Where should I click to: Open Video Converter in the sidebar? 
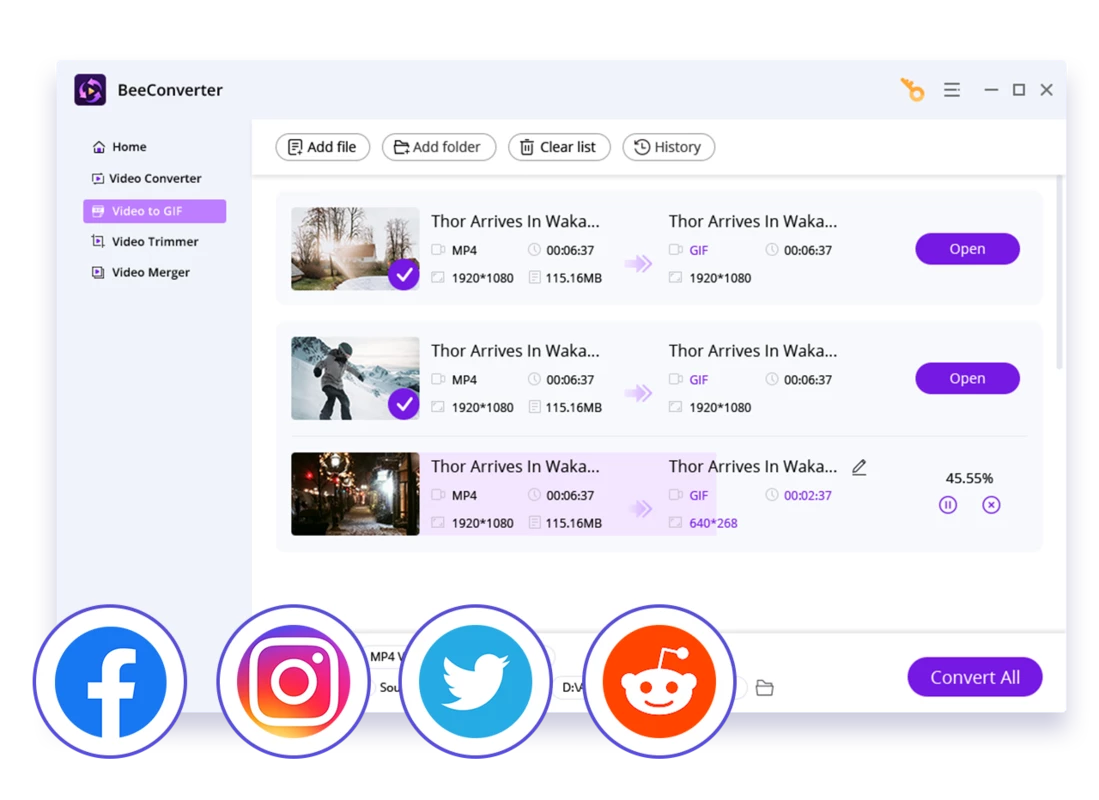[146, 178]
